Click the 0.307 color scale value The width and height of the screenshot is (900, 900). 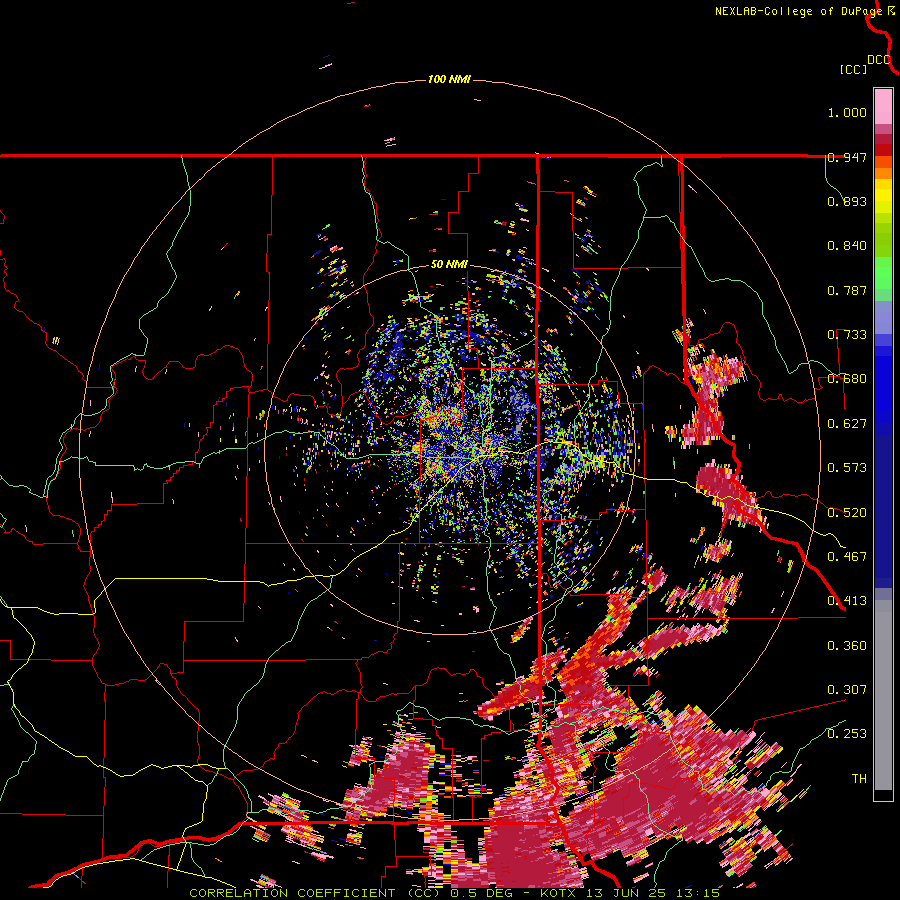[x=847, y=690]
